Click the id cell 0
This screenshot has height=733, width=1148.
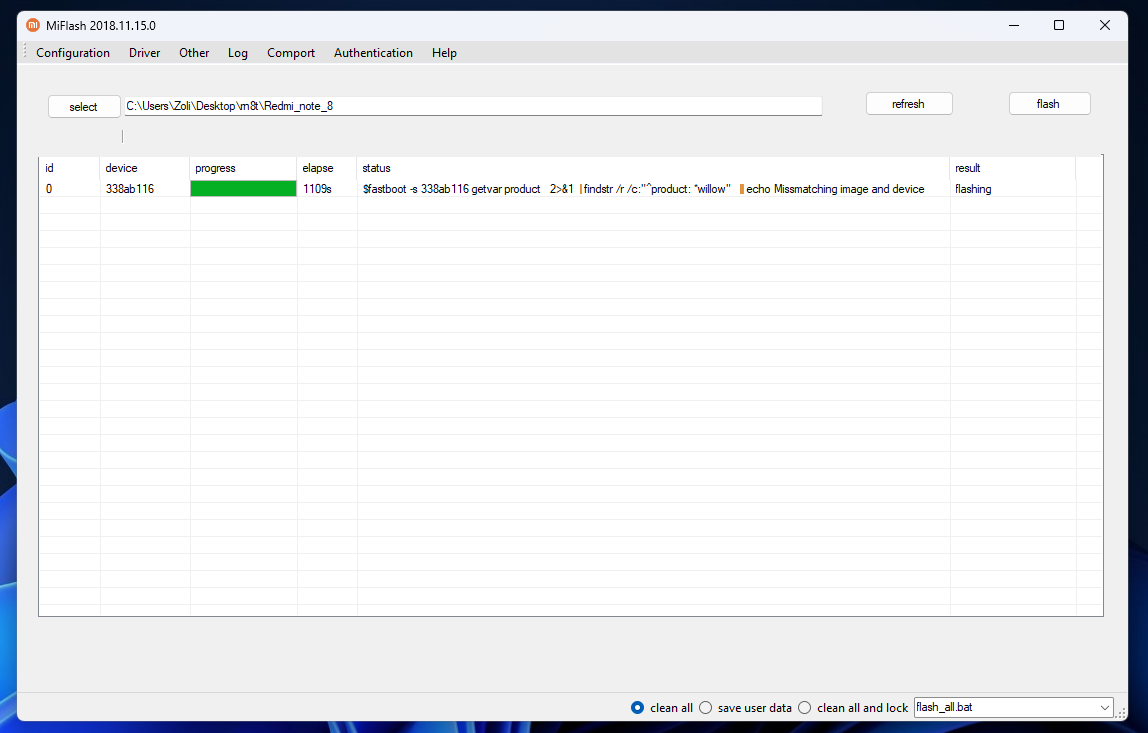(x=49, y=189)
